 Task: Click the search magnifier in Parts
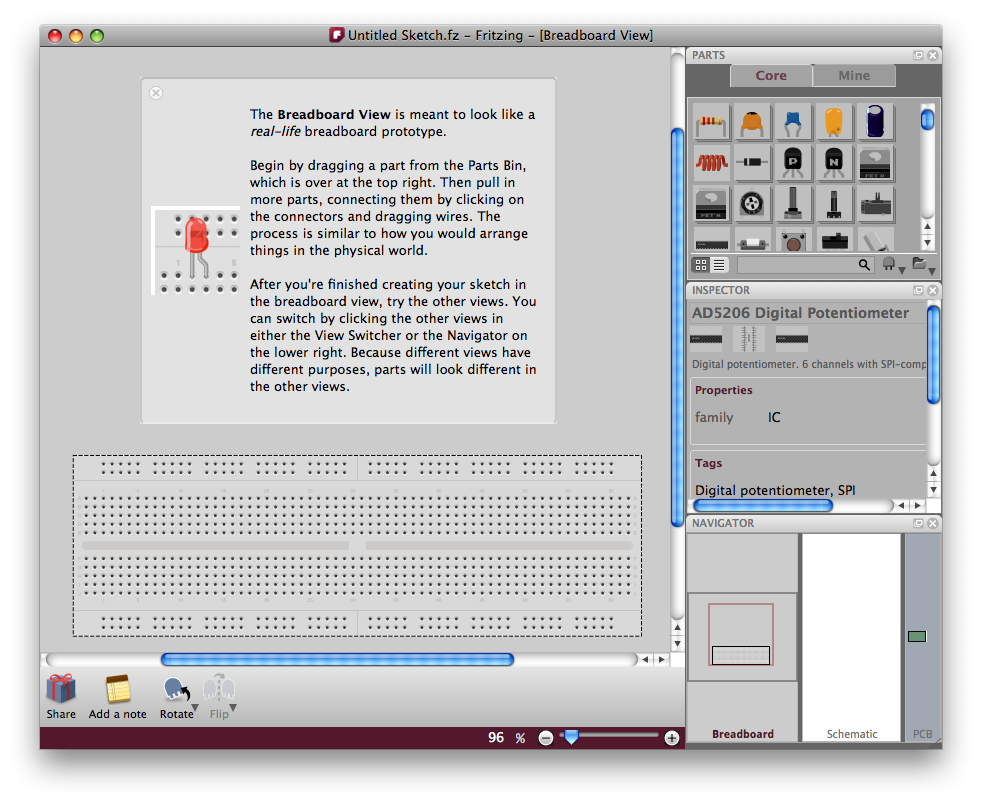point(864,265)
